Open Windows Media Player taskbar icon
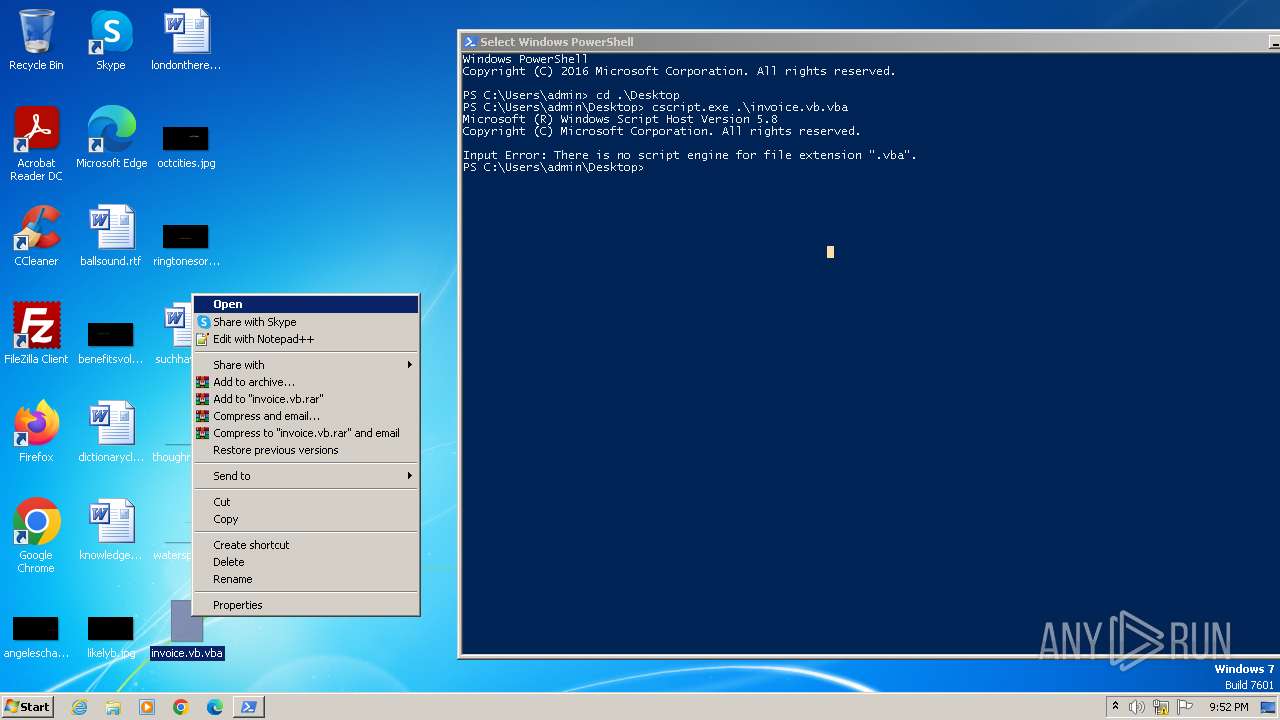This screenshot has height=720, width=1280. (x=147, y=707)
